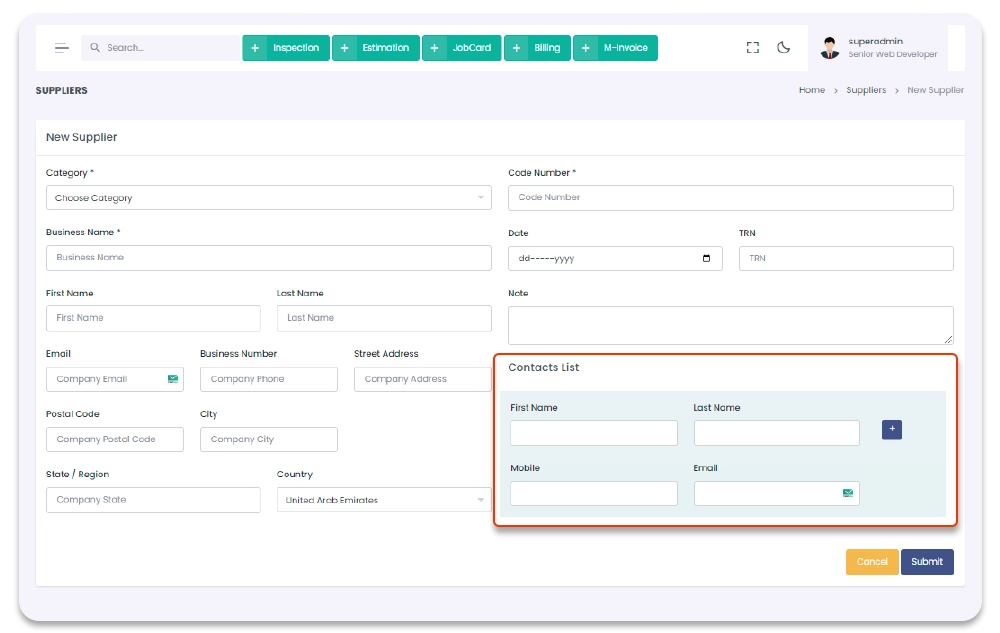The image size is (1000, 633).
Task: Go to Suppliers breadcrumb link
Action: coord(866,90)
